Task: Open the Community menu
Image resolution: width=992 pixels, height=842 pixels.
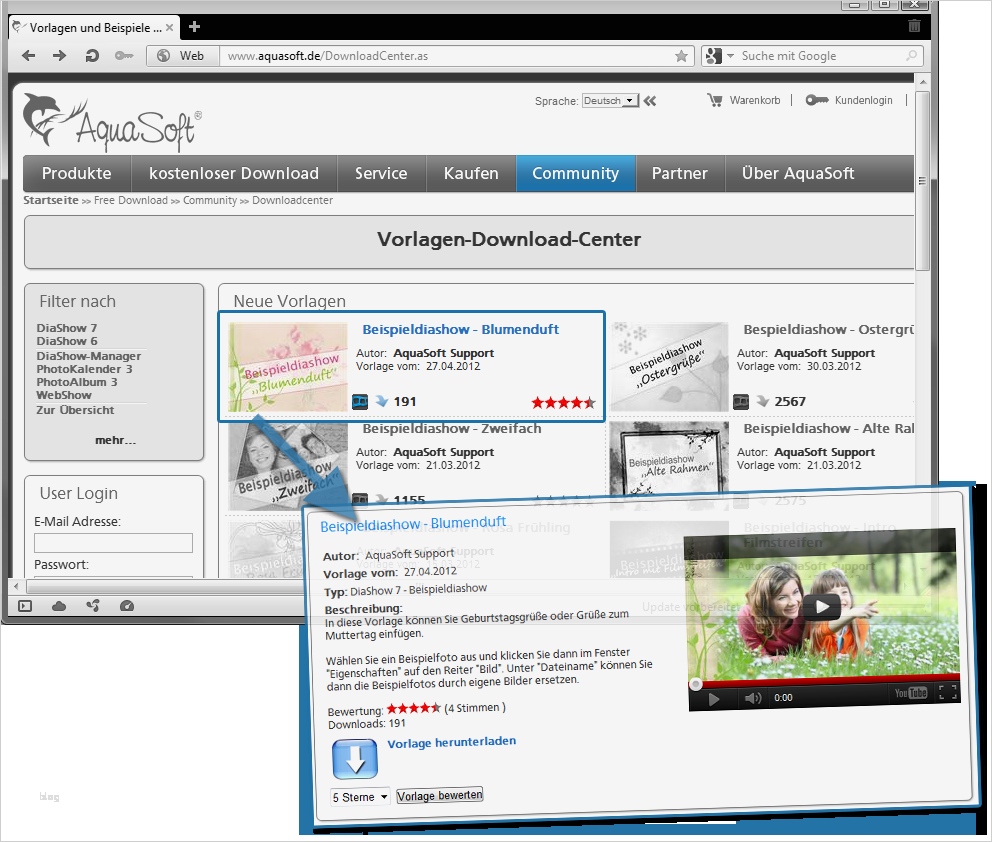Action: [x=576, y=173]
